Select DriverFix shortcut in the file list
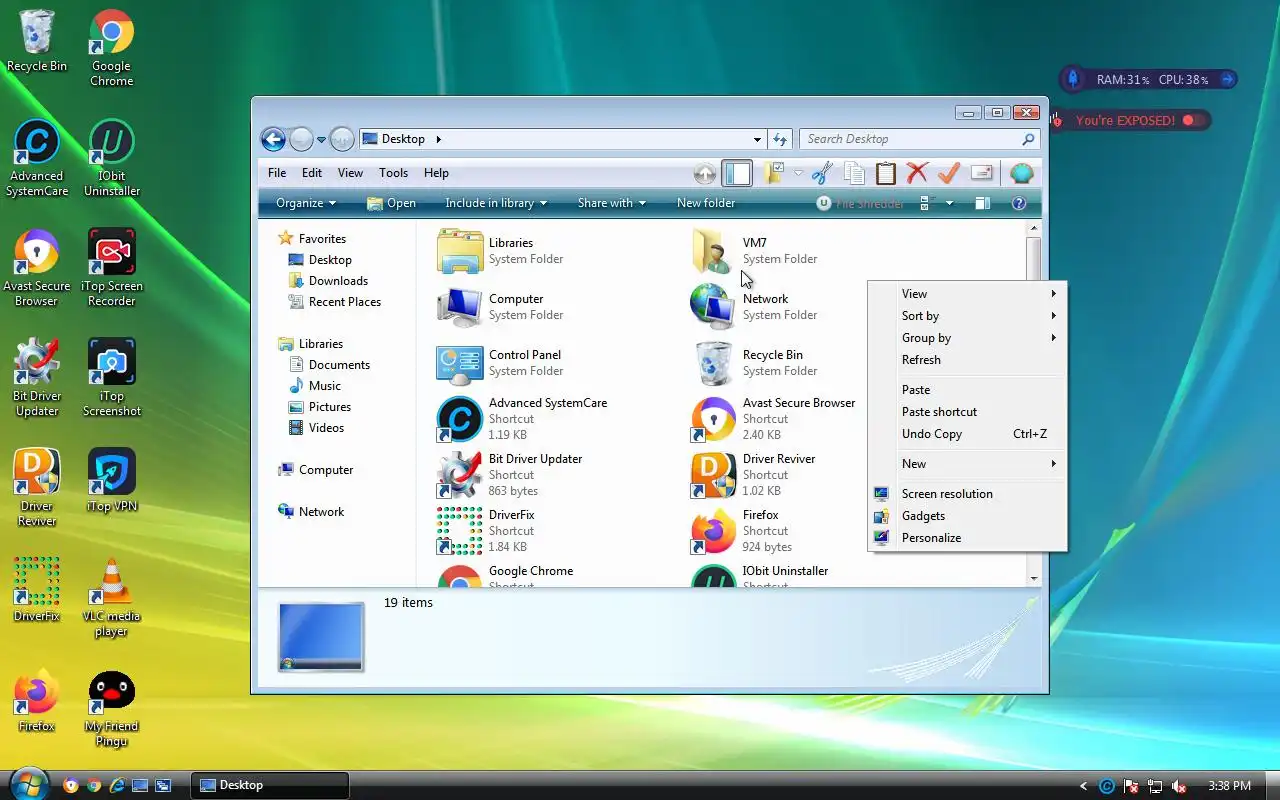 (486, 531)
